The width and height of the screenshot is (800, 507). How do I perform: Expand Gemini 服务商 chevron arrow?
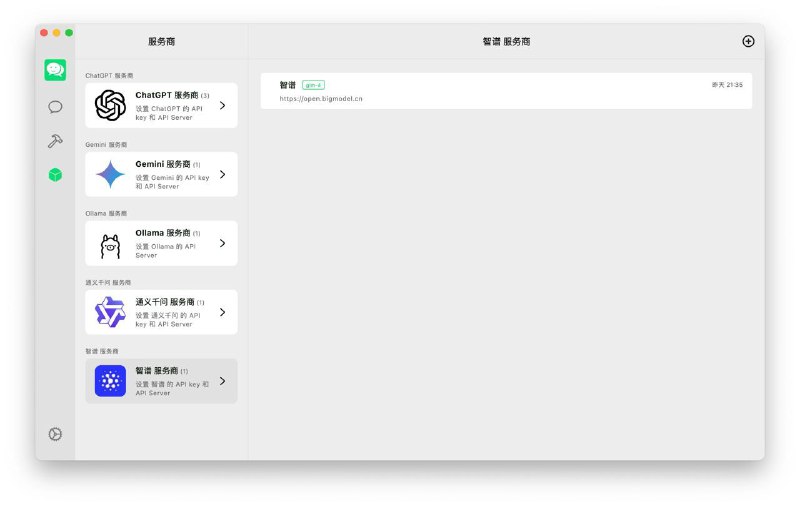coord(222,174)
